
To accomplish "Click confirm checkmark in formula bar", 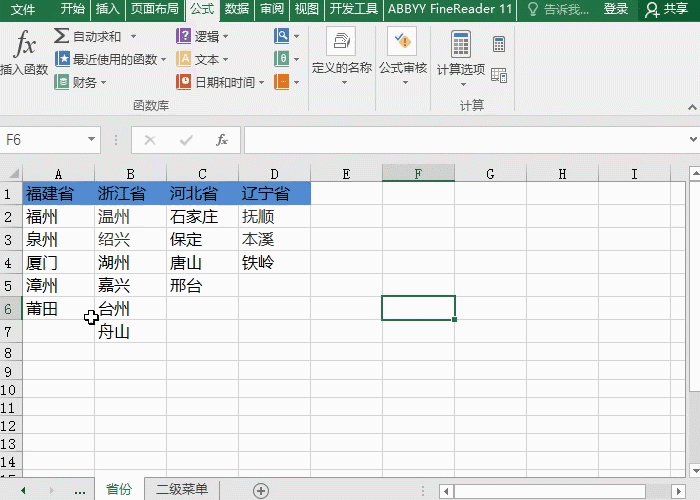I will click(186, 140).
